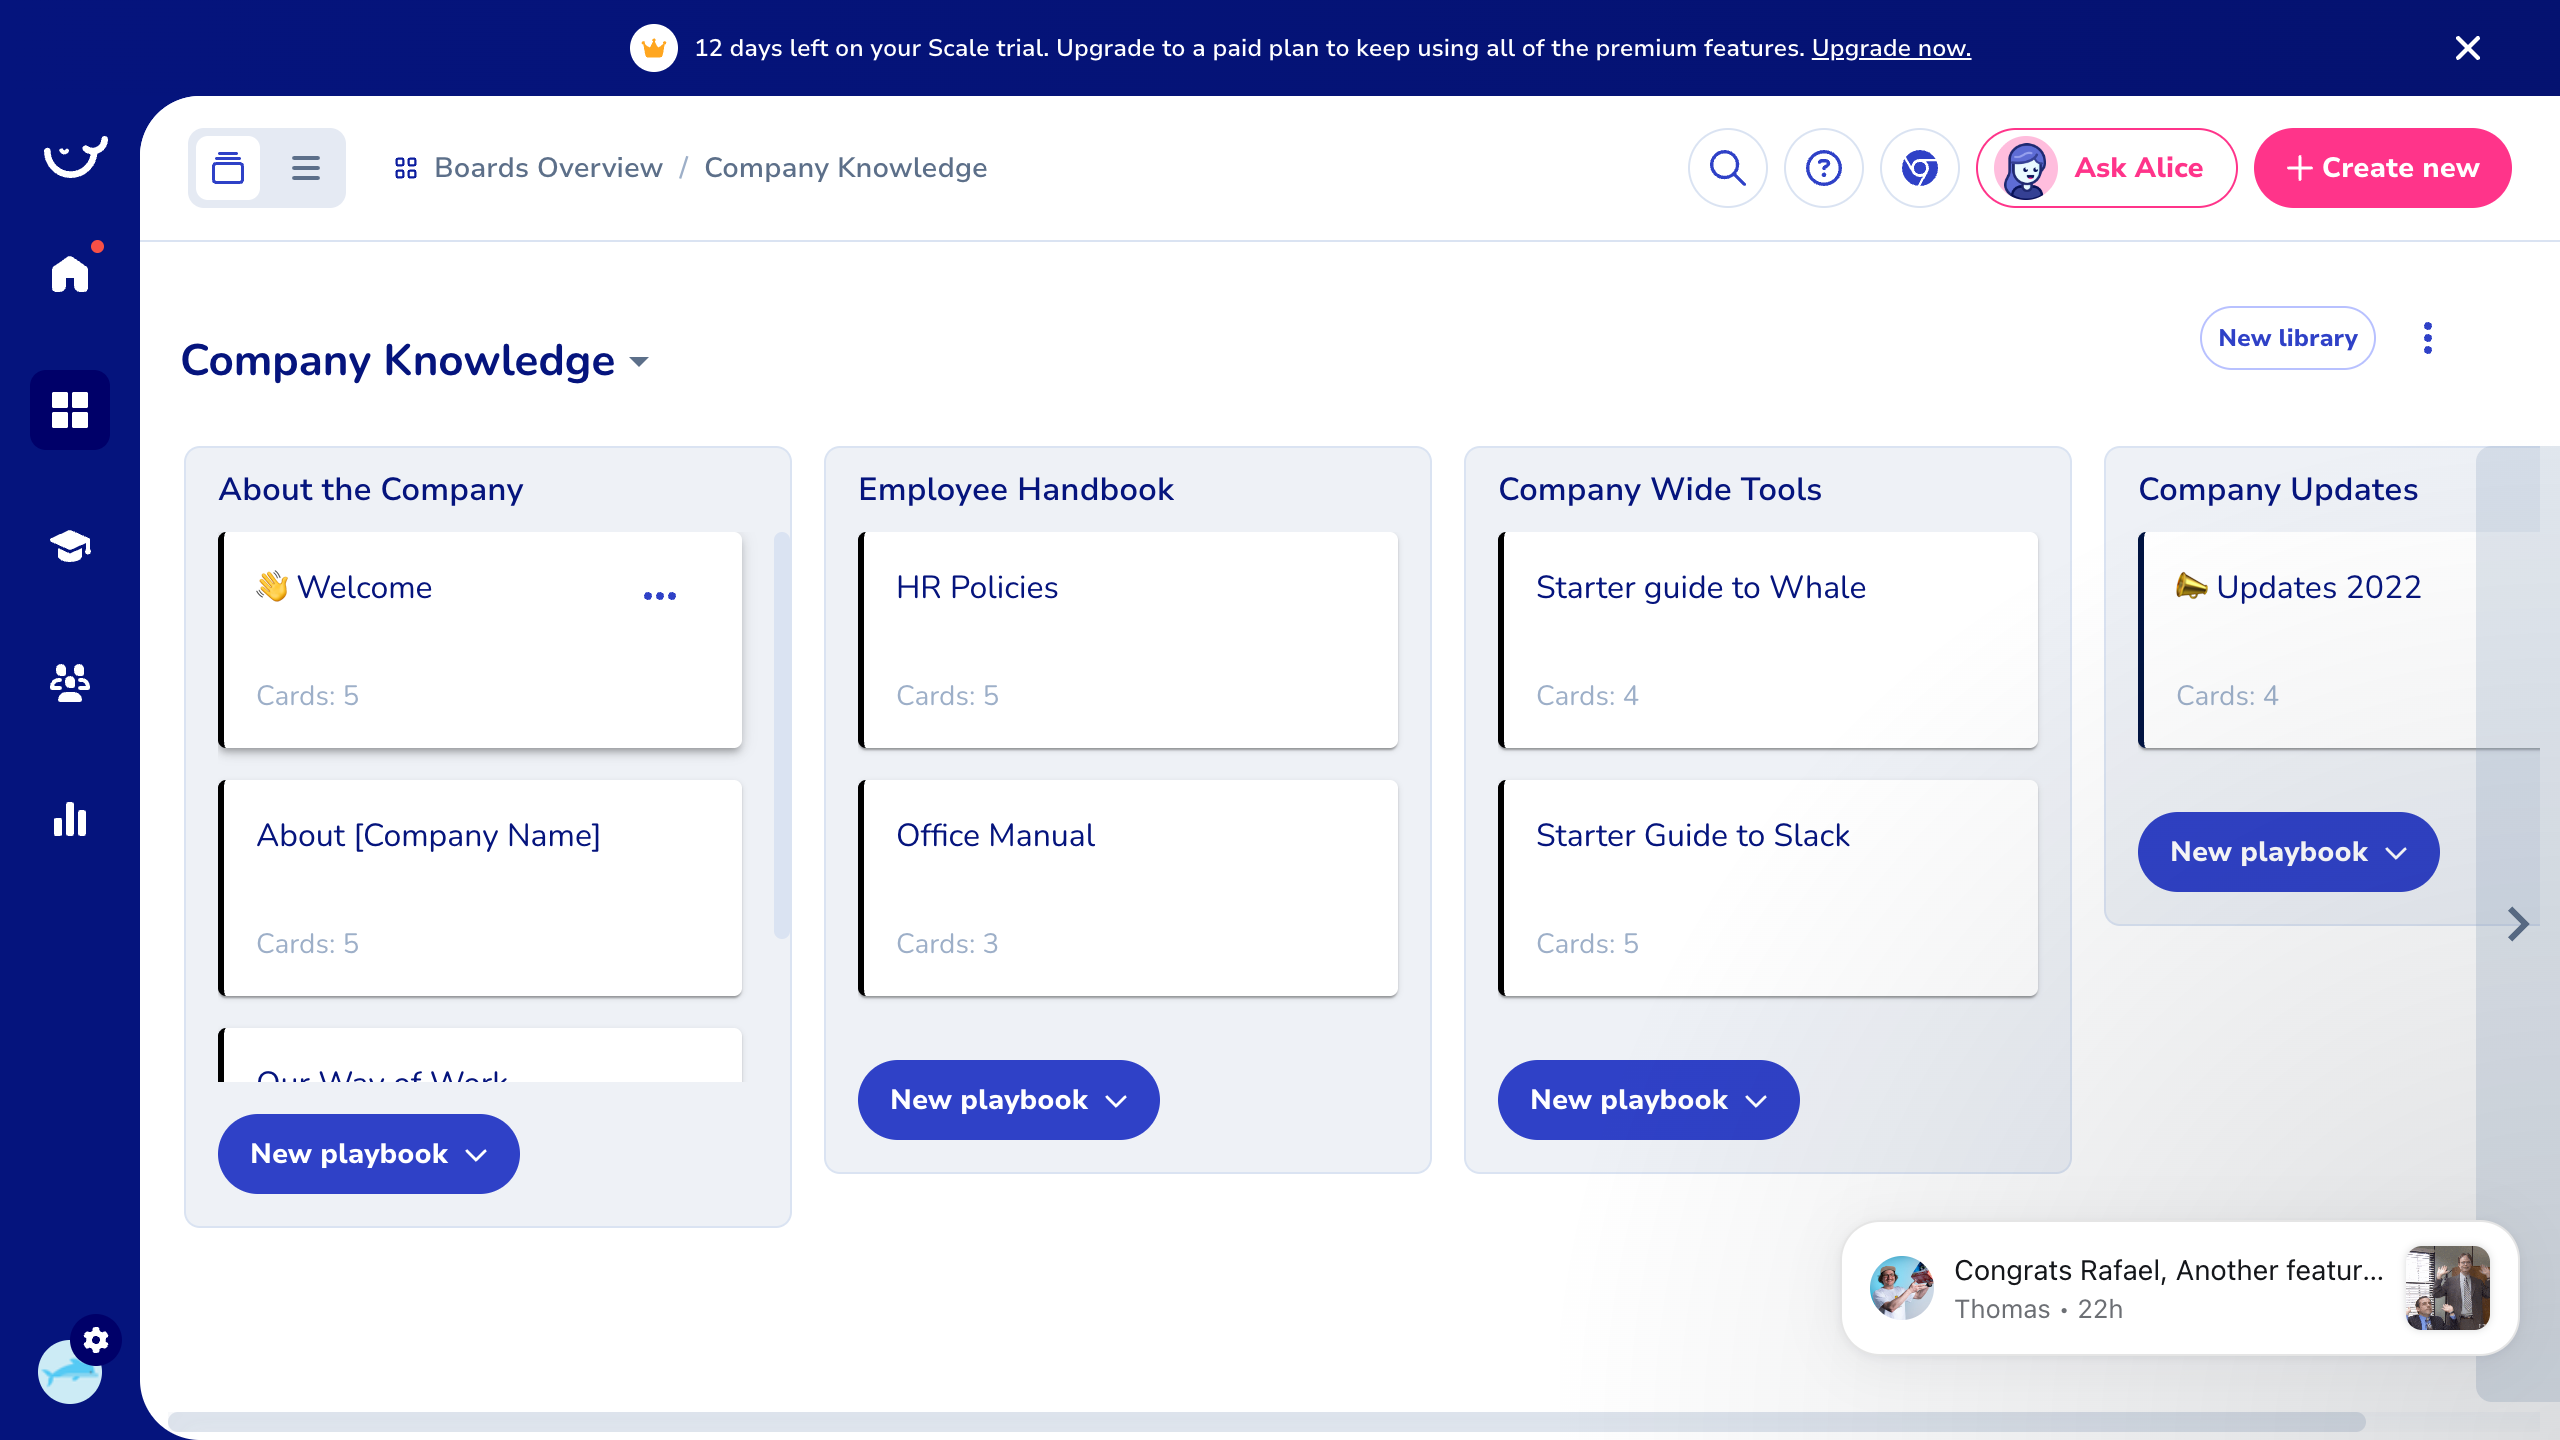
Task: Click the search magnifier icon
Action: (1727, 168)
